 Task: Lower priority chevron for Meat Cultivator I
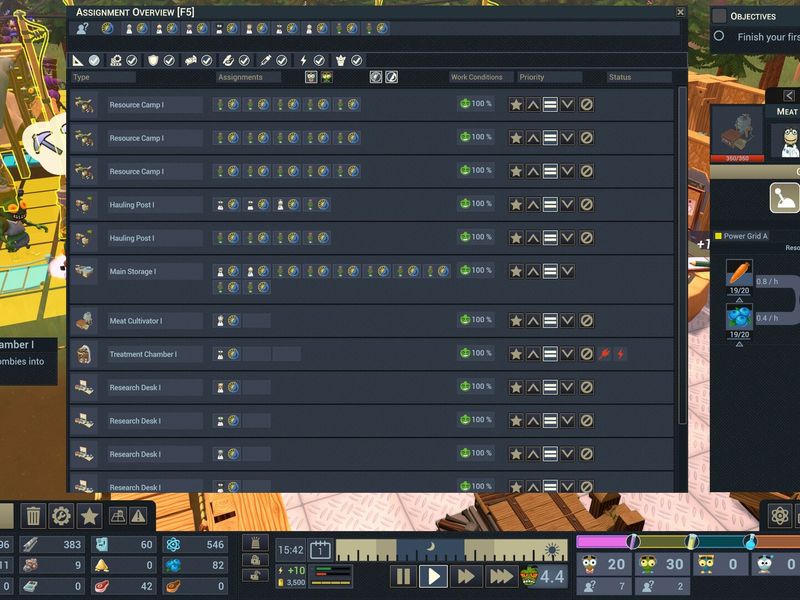tap(567, 321)
